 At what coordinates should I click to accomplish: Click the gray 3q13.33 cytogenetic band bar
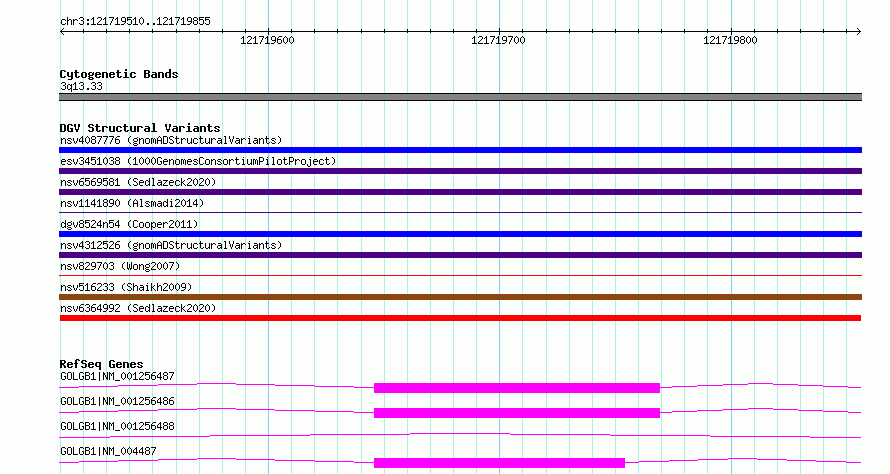[460, 97]
